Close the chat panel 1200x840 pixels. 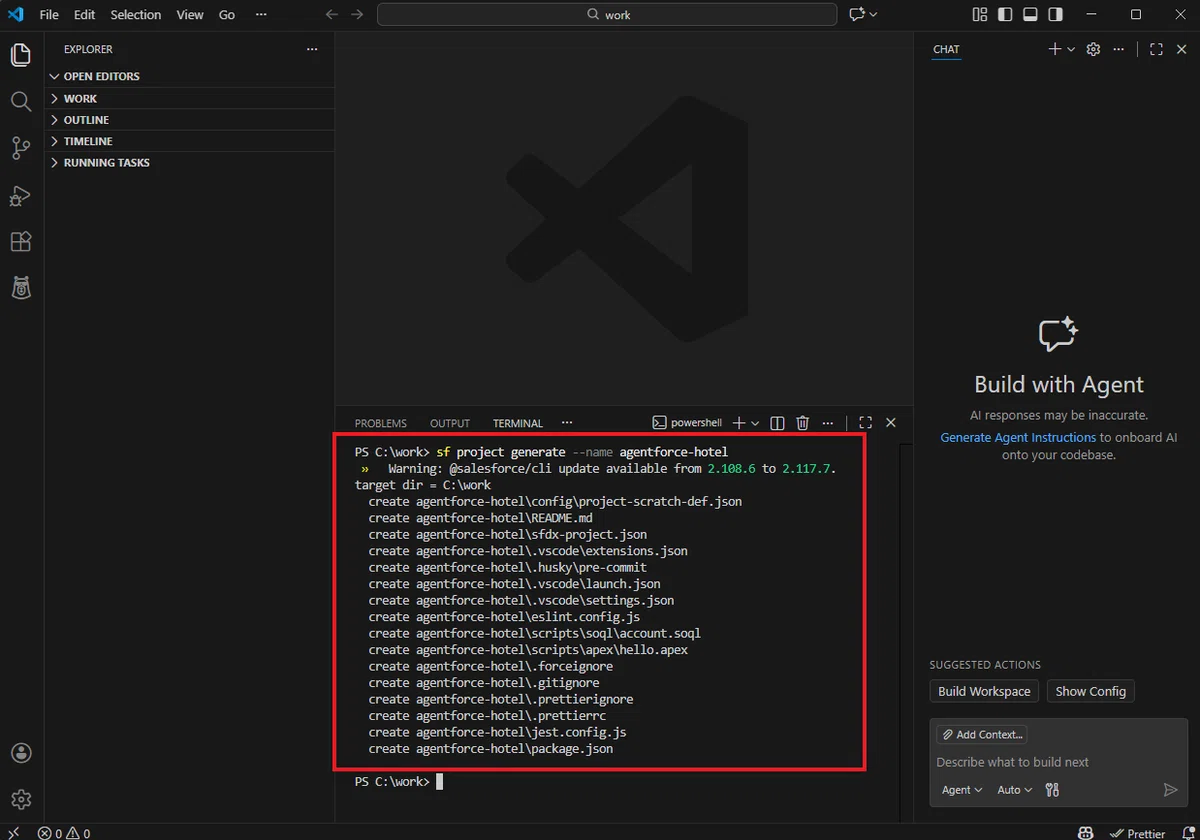coord(1181,49)
